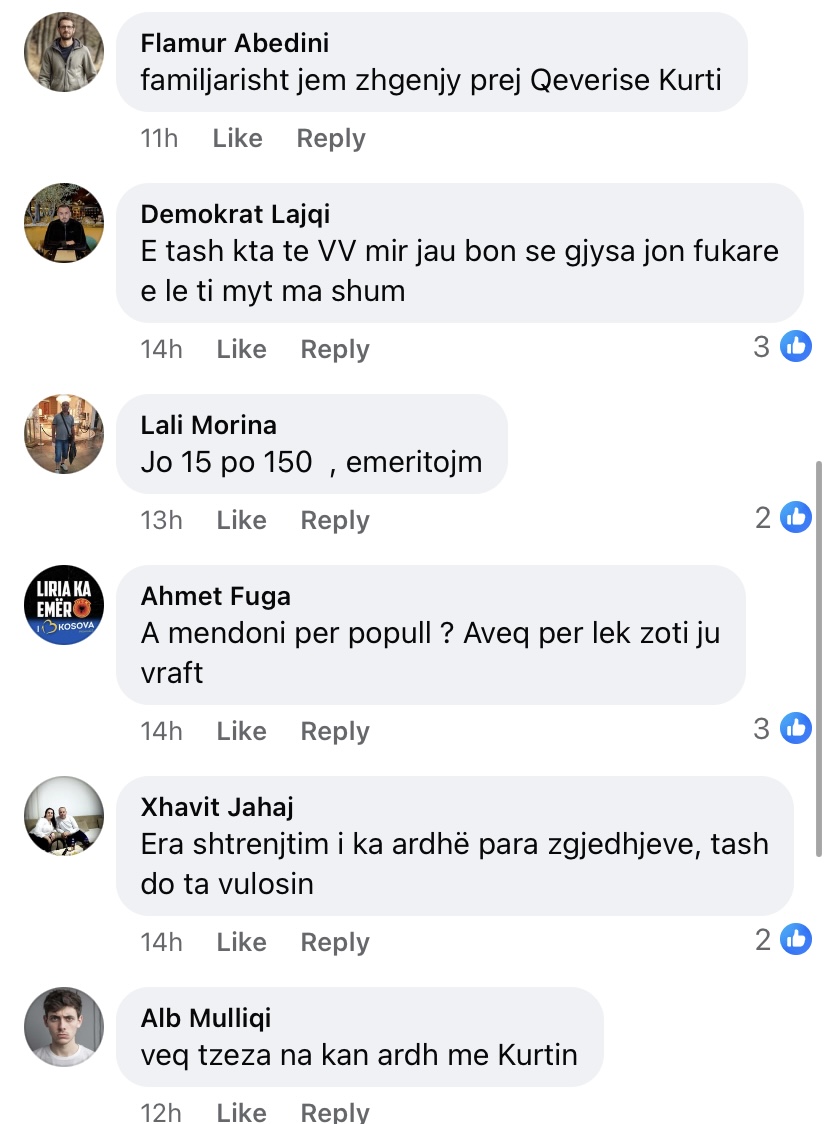Open Lali Morina's profile picture
This screenshot has width=828, height=1124.
click(64, 434)
